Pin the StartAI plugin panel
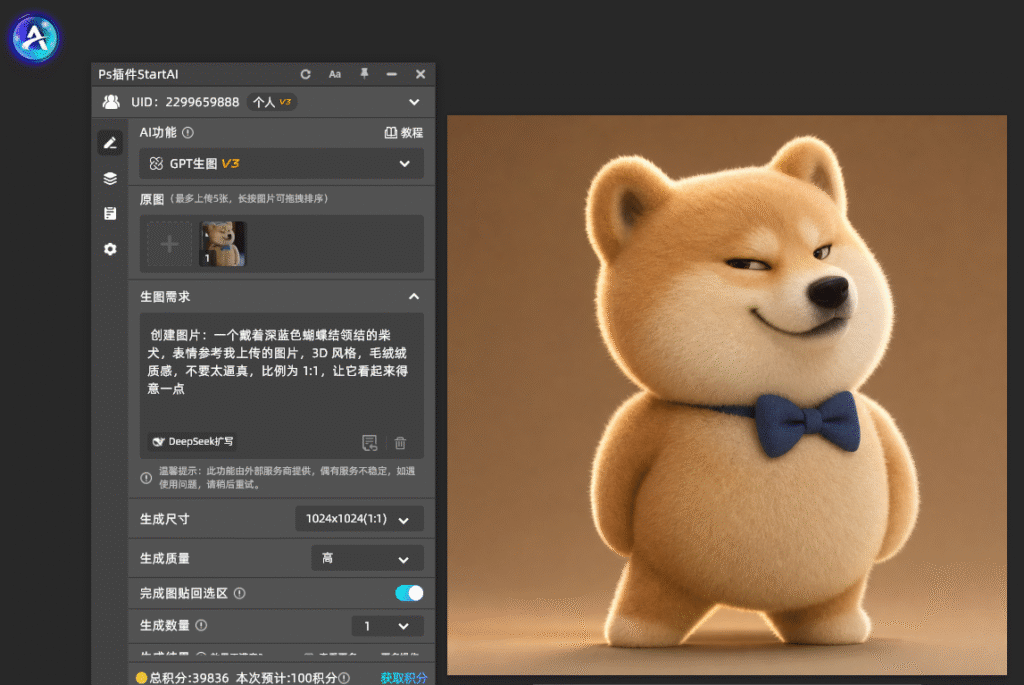 (364, 74)
